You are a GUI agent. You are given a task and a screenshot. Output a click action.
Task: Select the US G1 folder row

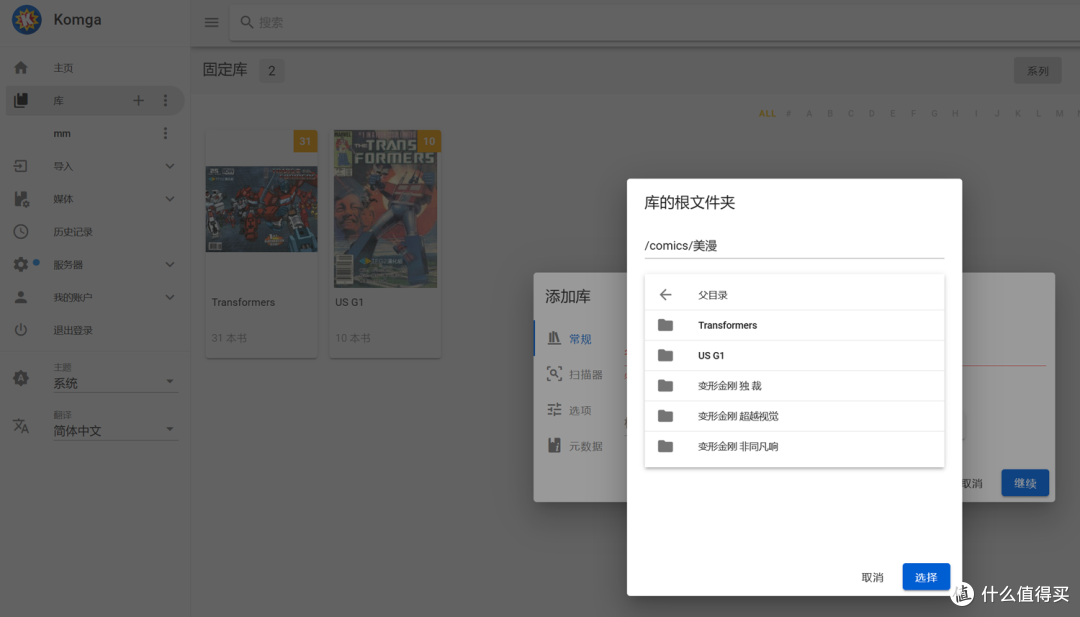pyautogui.click(x=794, y=355)
